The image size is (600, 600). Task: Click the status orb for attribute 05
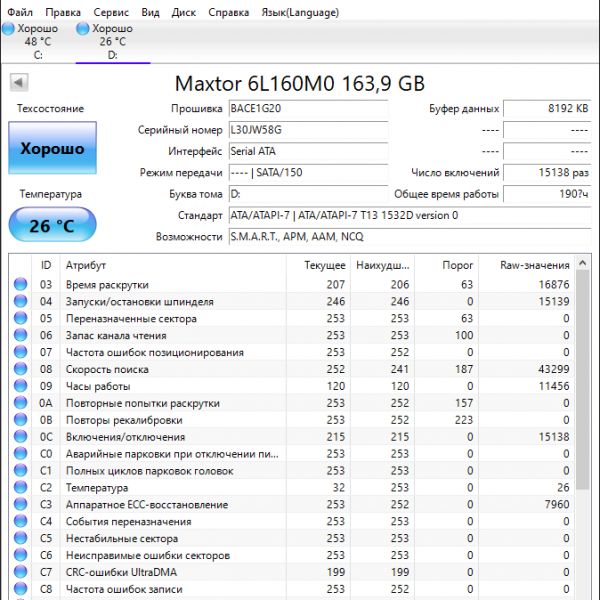(21, 318)
